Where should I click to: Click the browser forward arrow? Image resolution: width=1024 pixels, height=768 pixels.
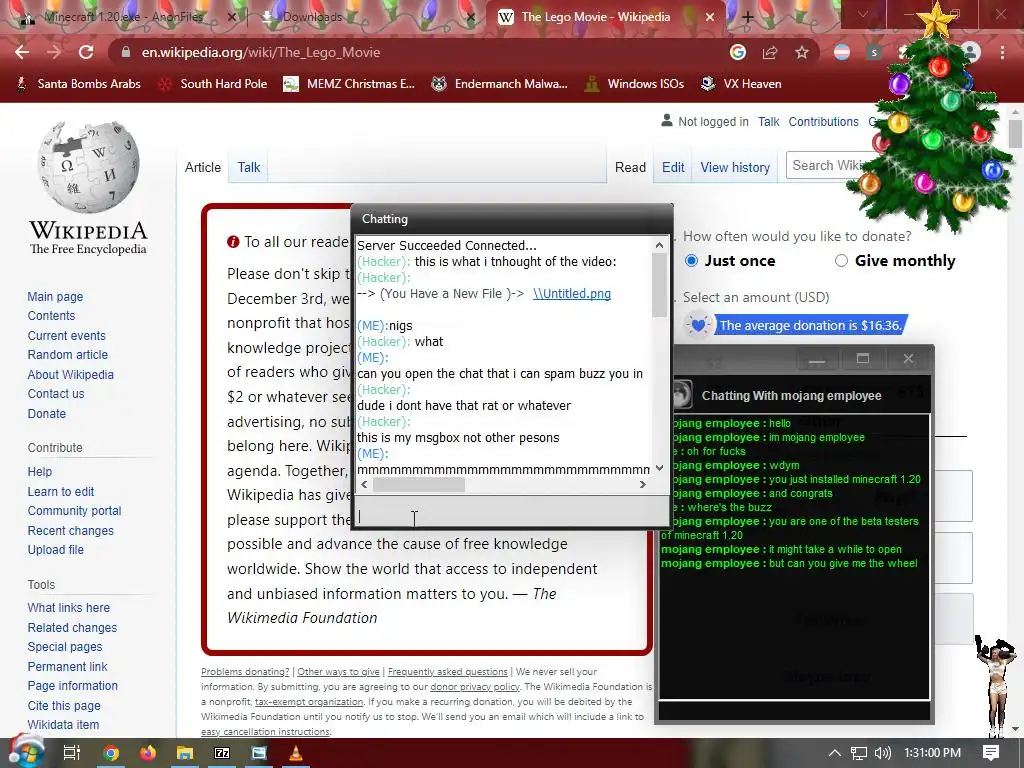[x=54, y=52]
